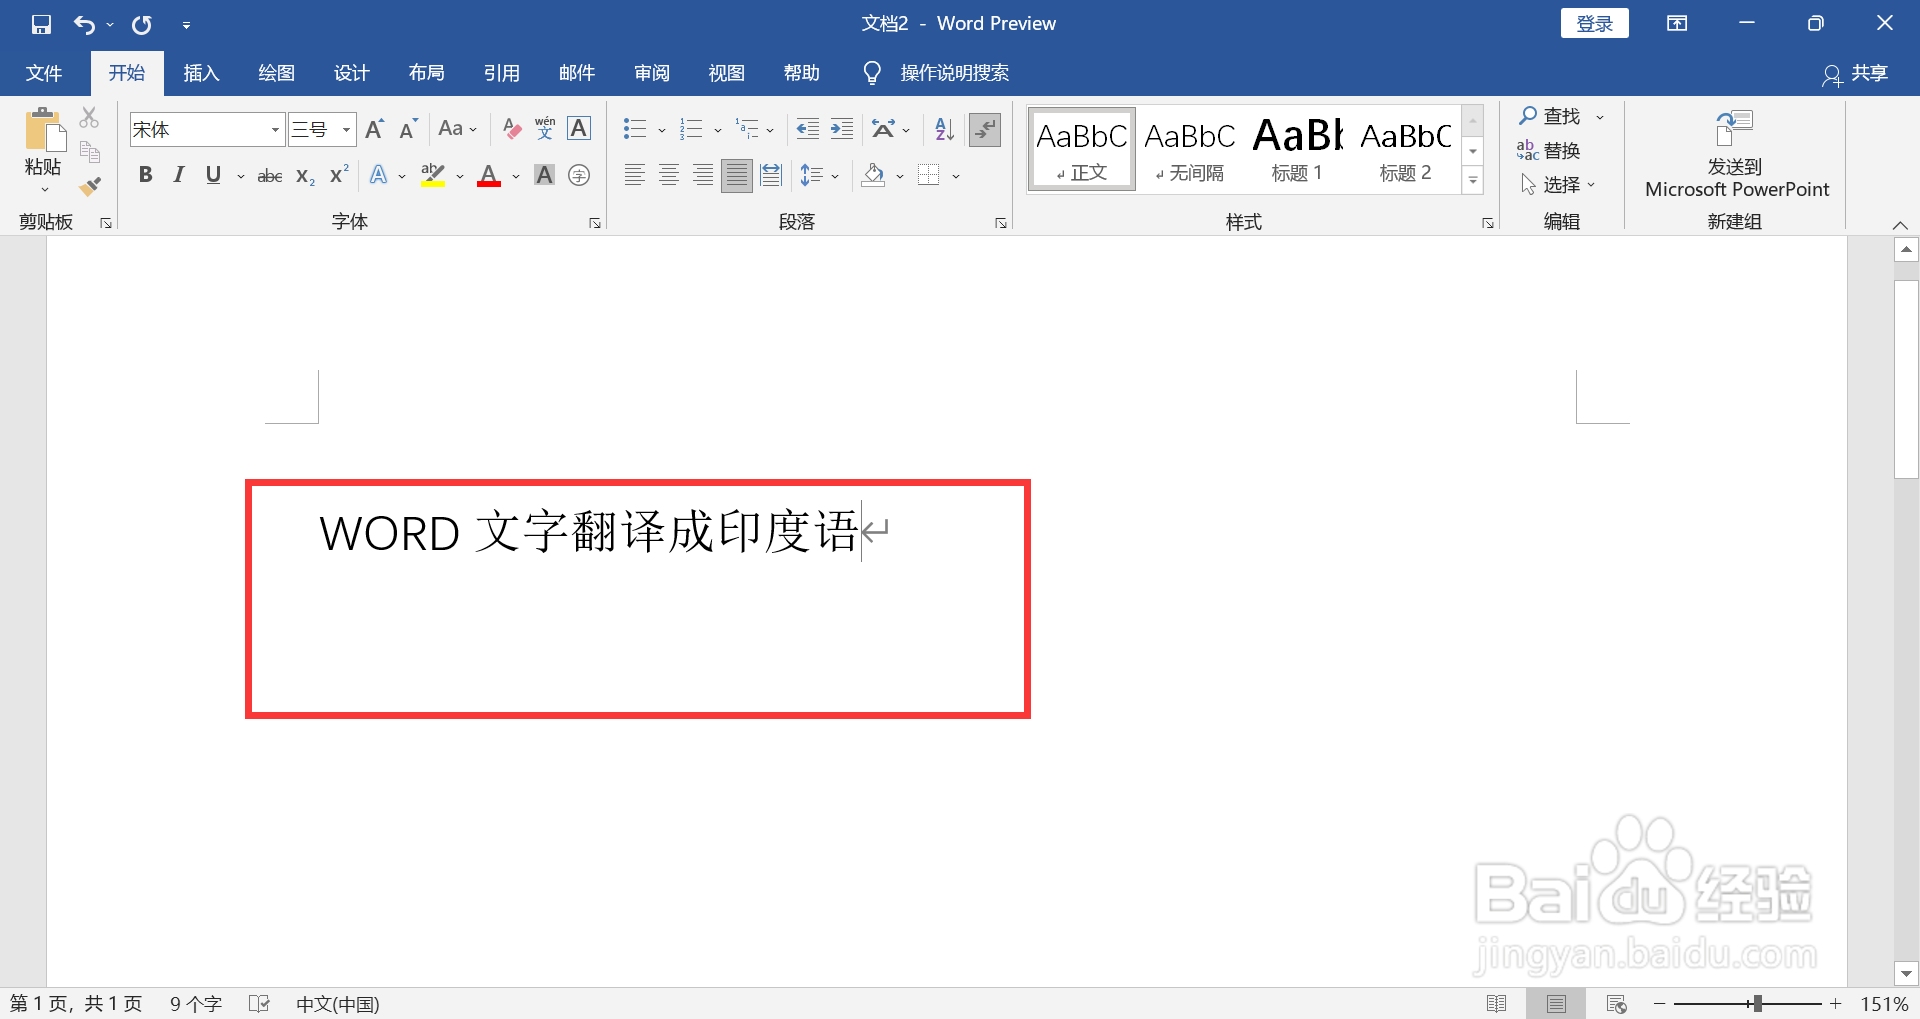The width and height of the screenshot is (1920, 1019).
Task: Switch to the 视图 tab
Action: [726, 73]
